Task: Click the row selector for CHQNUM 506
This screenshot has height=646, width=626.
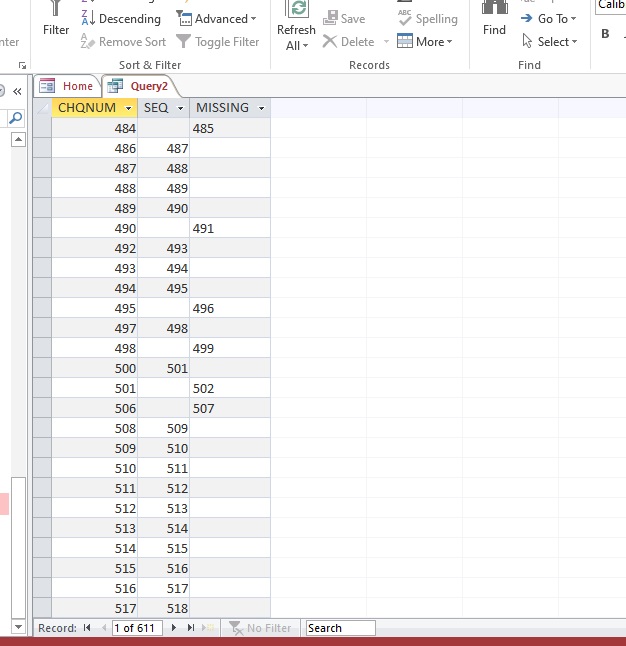Action: click(x=42, y=408)
